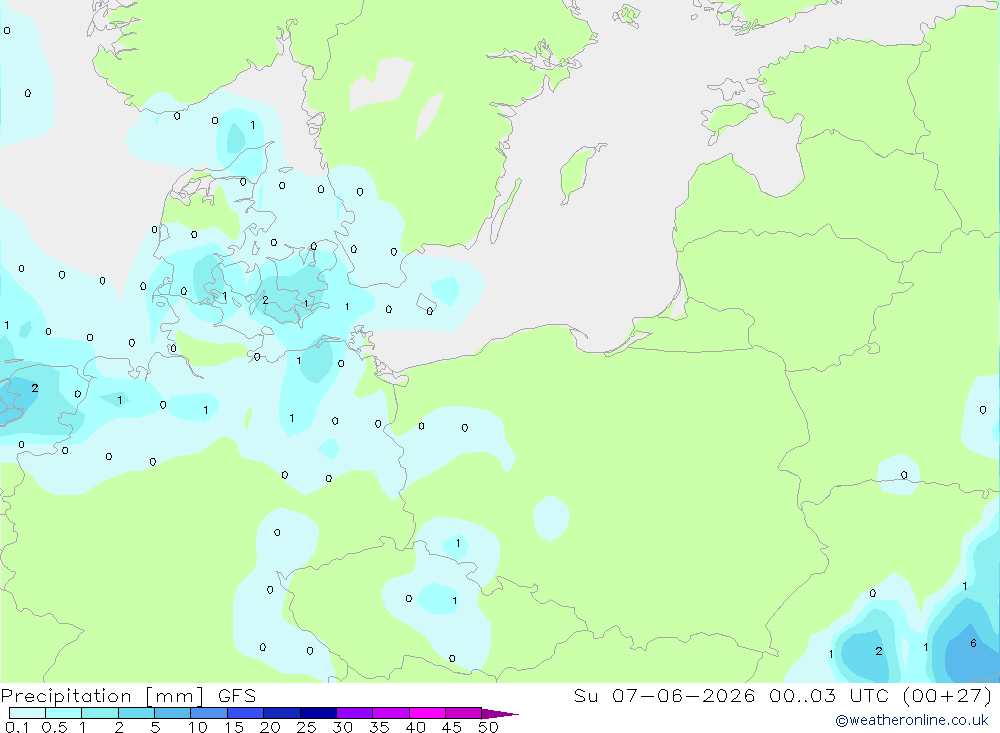
Task: Click the legend scale label "50"
Action: point(488,727)
